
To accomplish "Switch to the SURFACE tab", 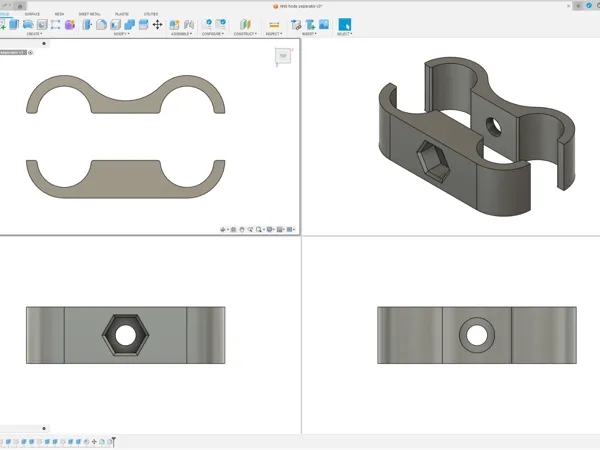I will point(32,14).
